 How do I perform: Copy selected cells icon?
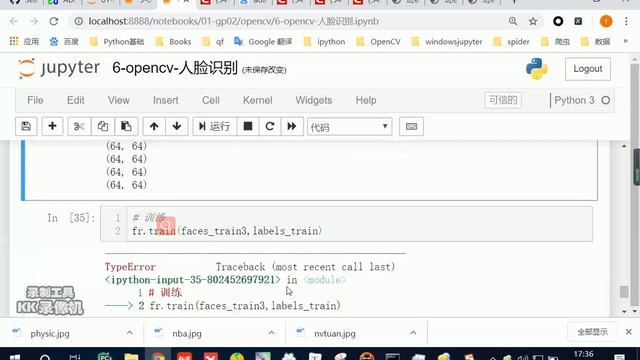click(x=102, y=126)
